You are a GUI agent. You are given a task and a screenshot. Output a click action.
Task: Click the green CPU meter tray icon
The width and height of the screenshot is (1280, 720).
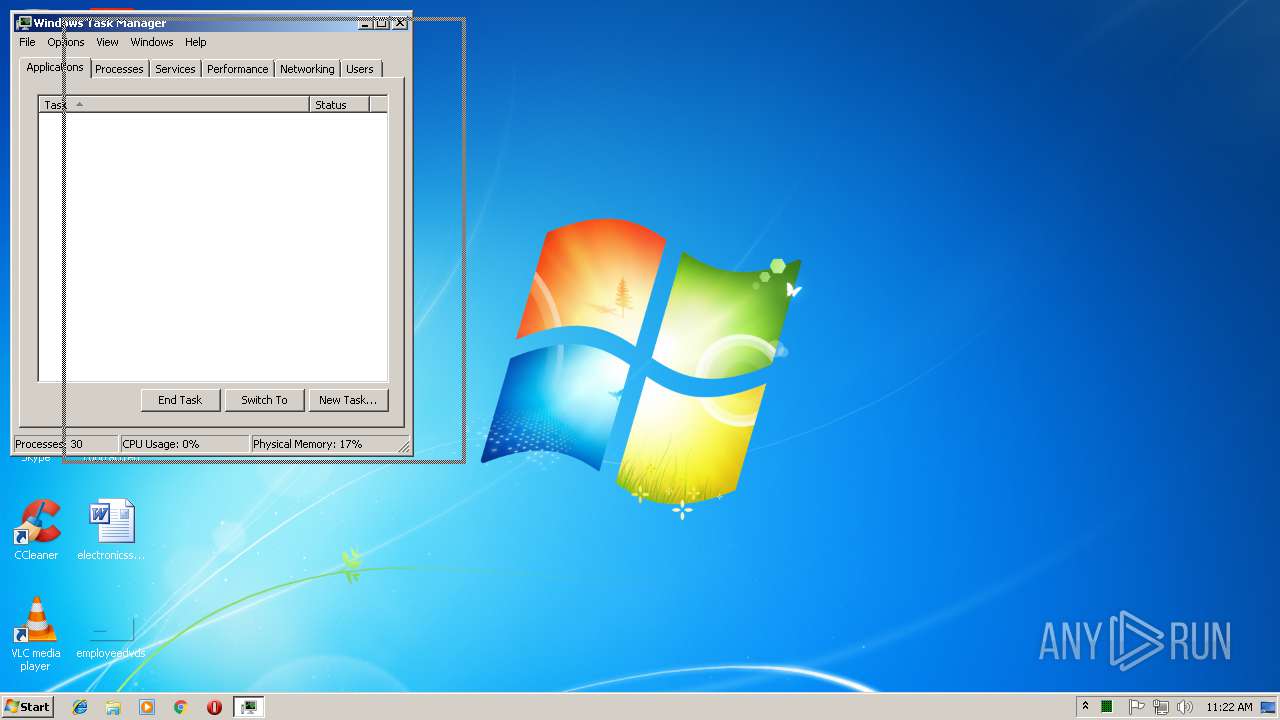pos(1107,707)
